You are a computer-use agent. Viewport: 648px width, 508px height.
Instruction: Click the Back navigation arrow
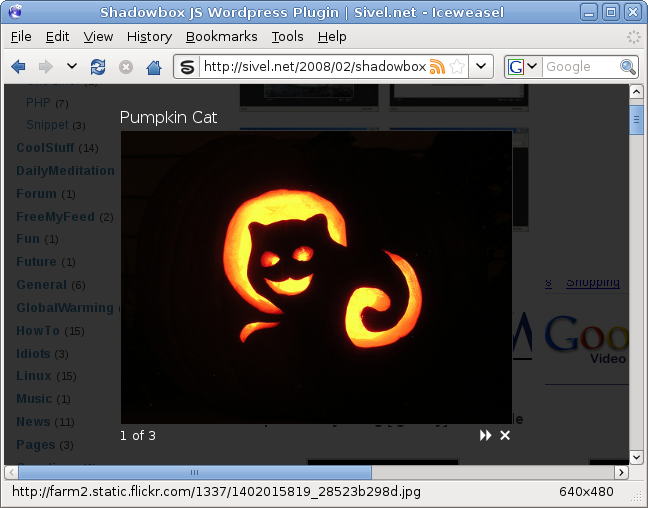[18, 67]
